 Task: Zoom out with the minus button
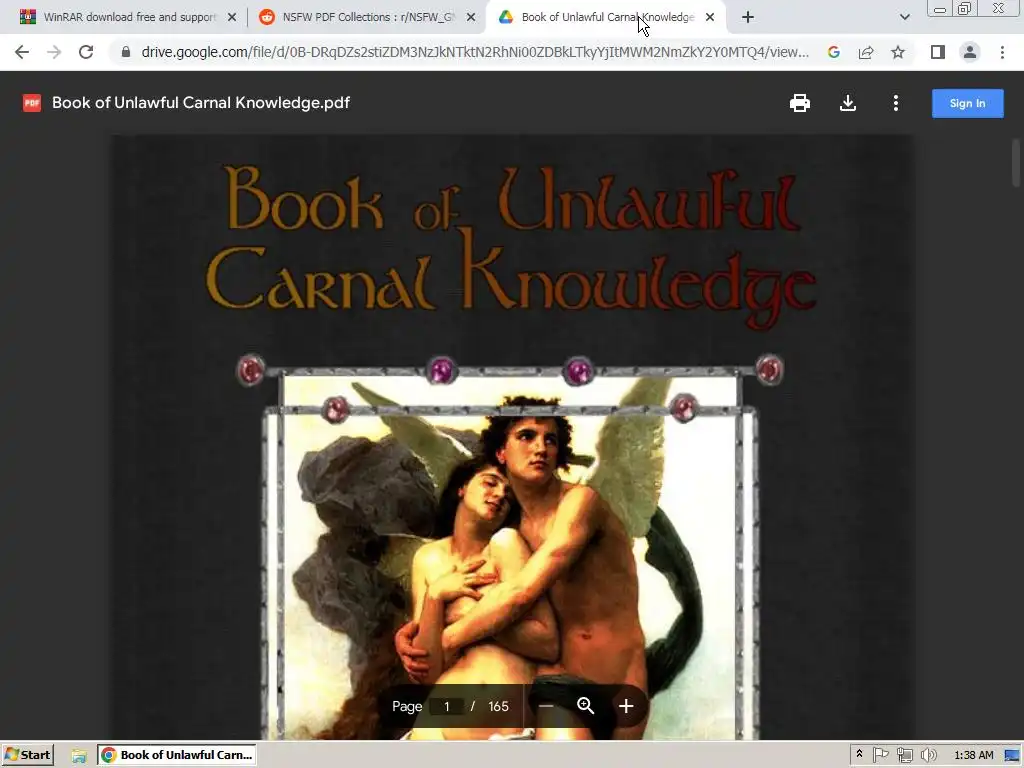546,706
